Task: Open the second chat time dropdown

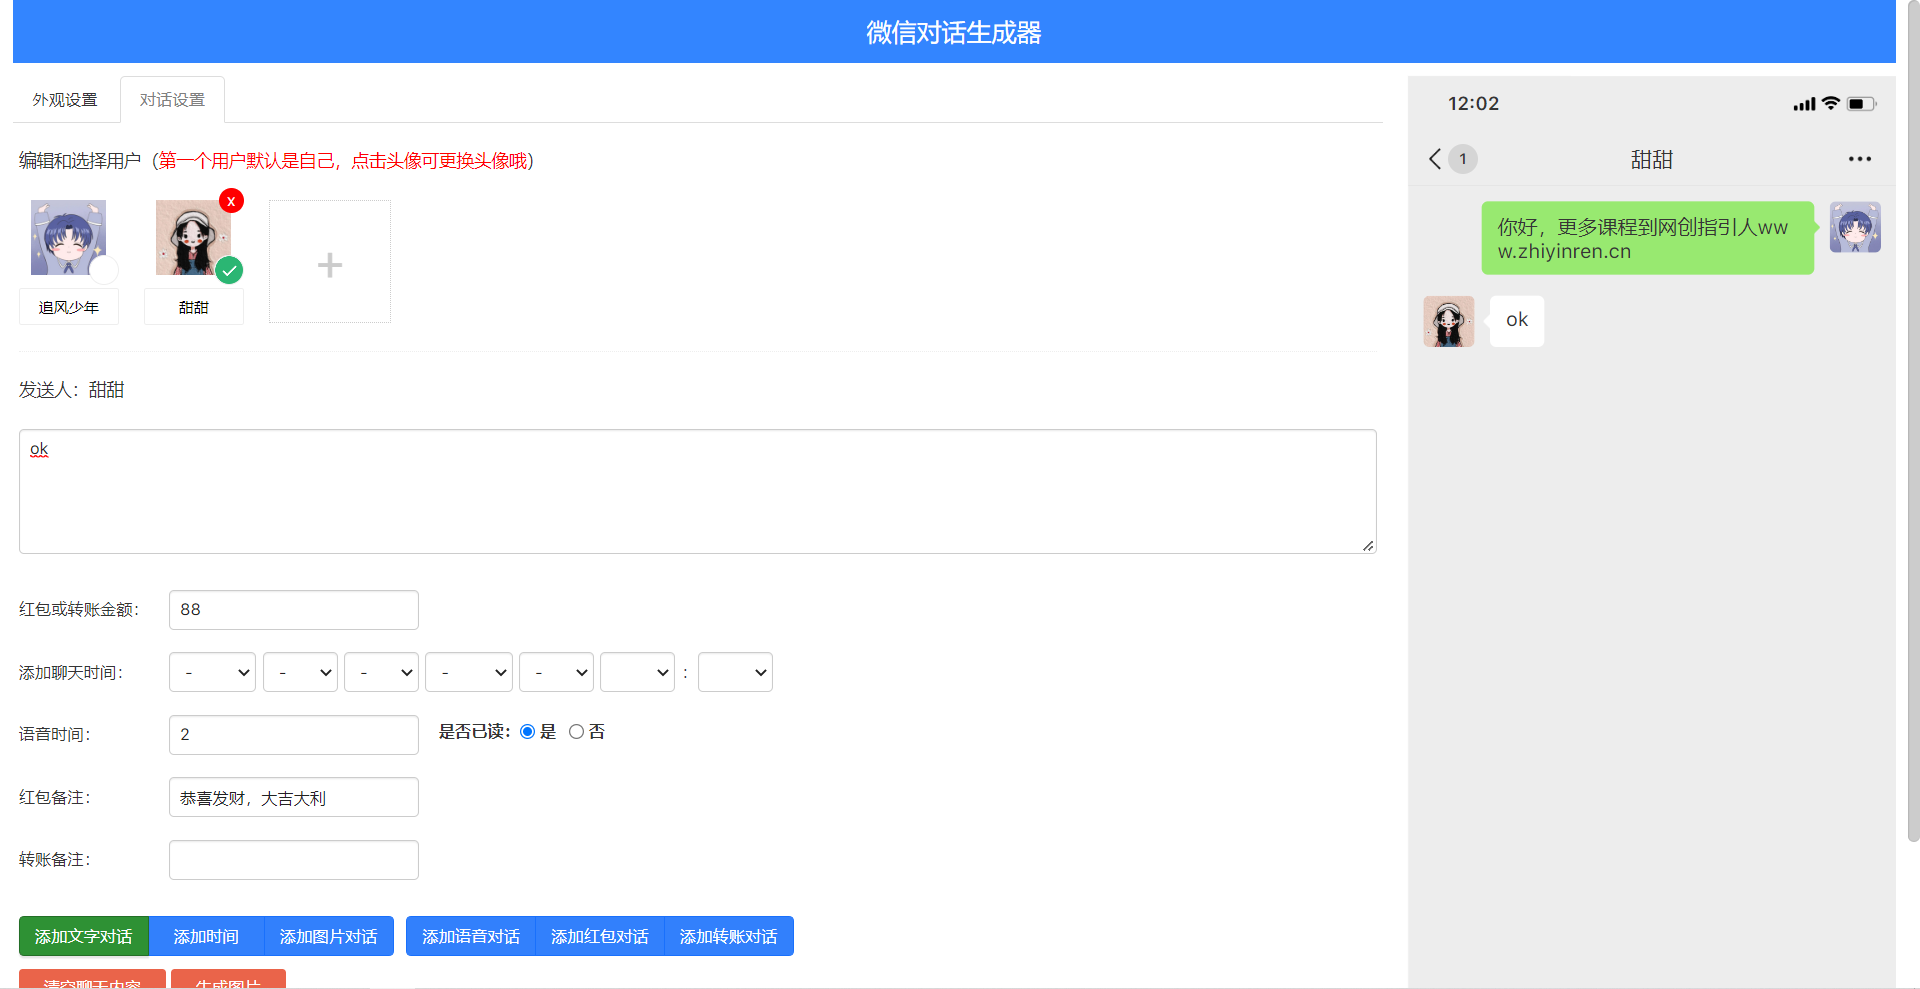Action: [x=300, y=672]
